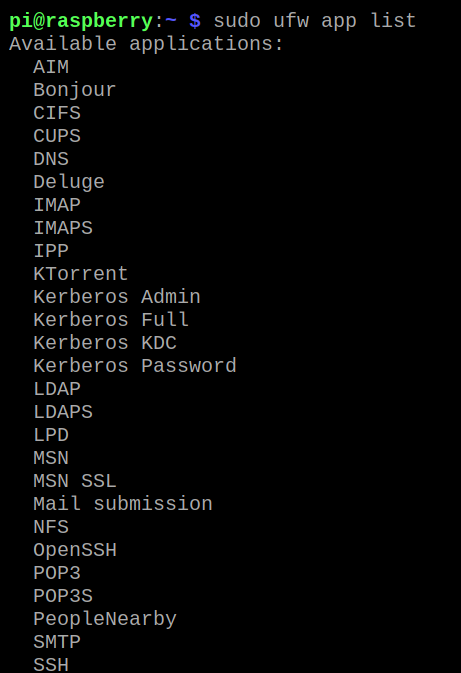Click the LDAPS entry
This screenshot has height=673, width=461.
[x=63, y=412]
